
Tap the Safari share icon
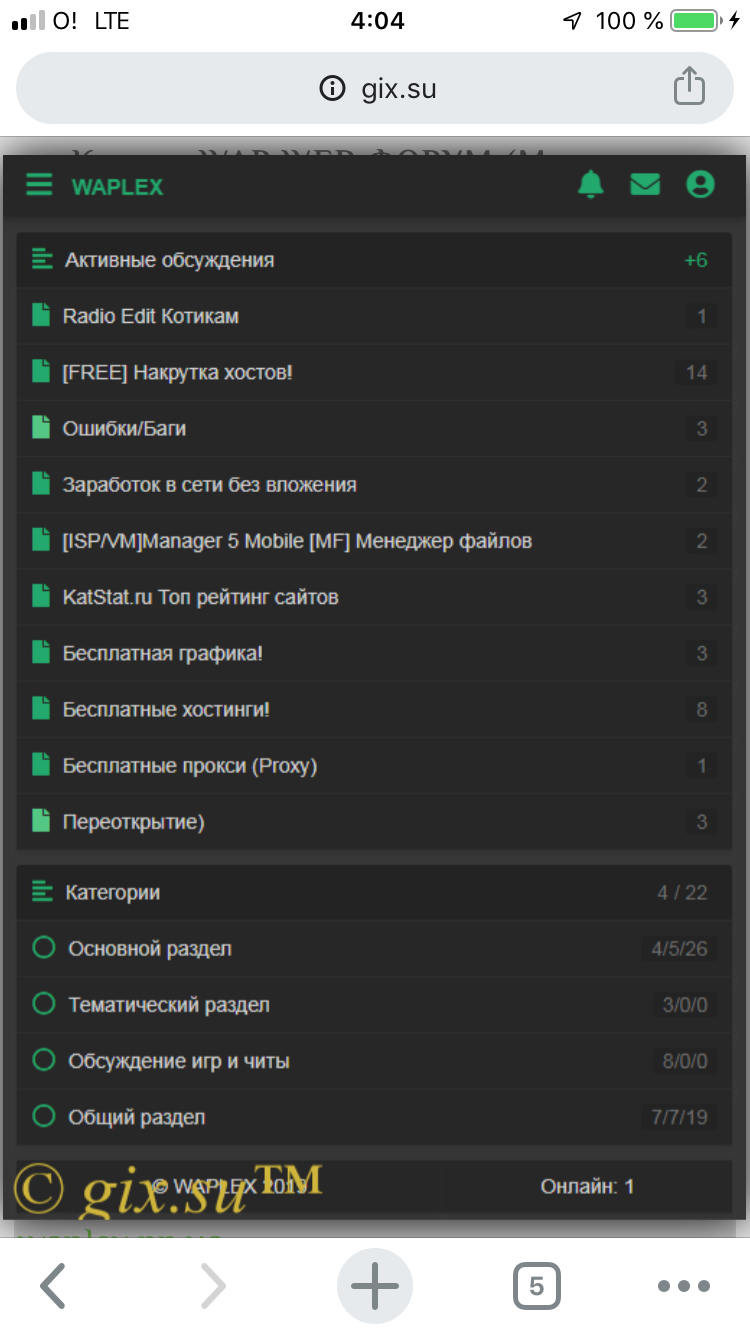pyautogui.click(x=688, y=87)
